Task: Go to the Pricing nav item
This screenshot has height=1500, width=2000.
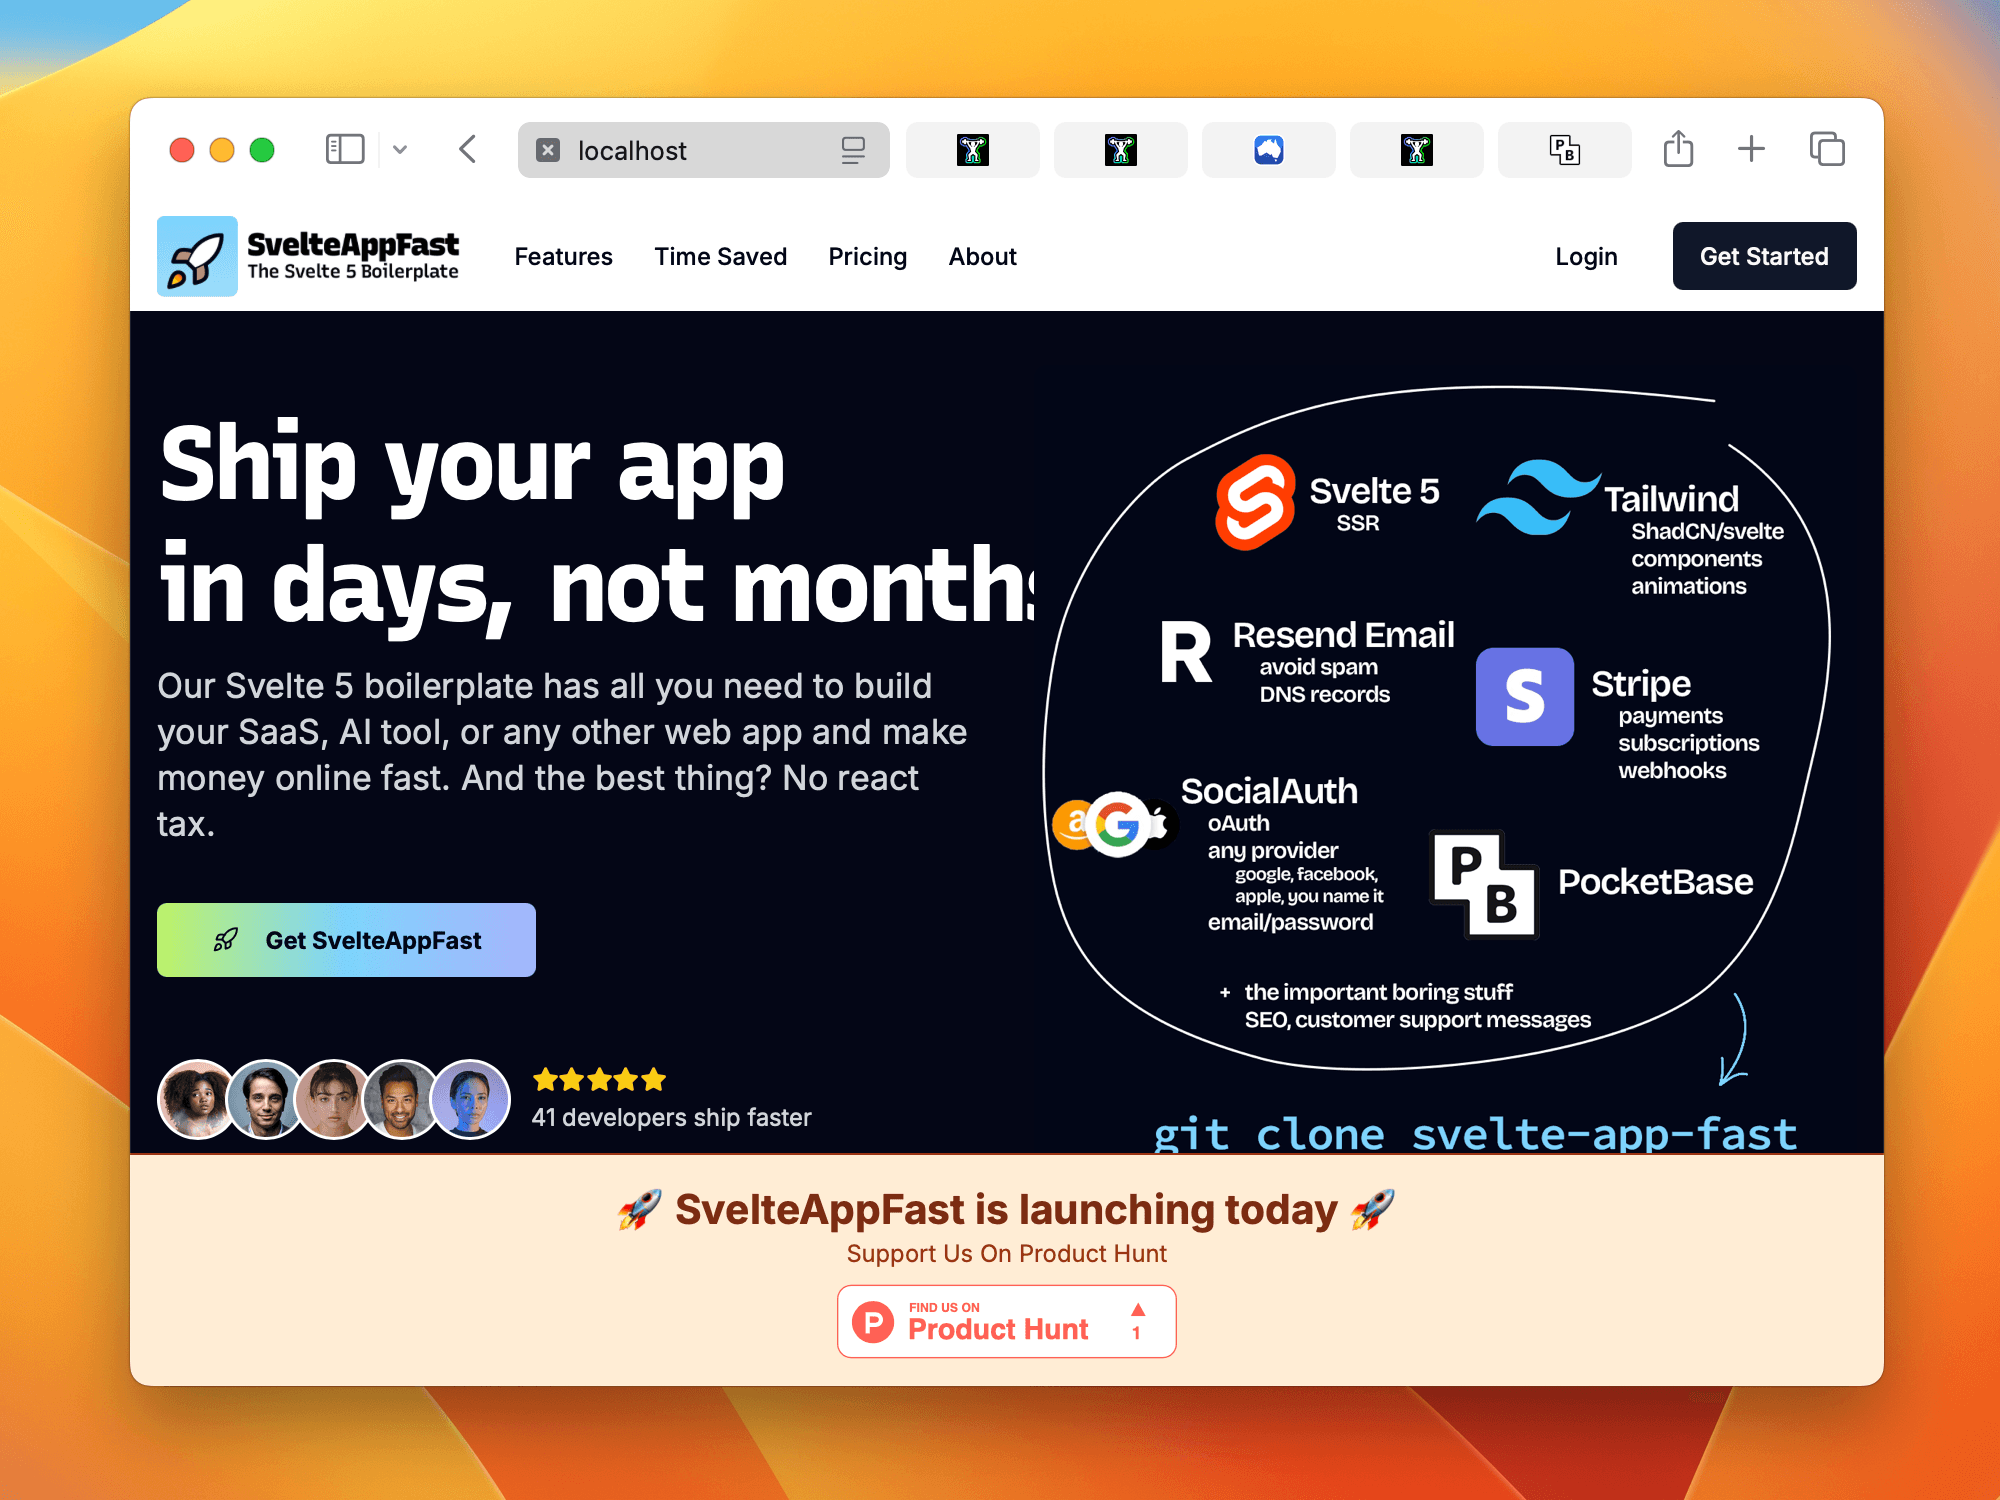Action: pyautogui.click(x=867, y=257)
